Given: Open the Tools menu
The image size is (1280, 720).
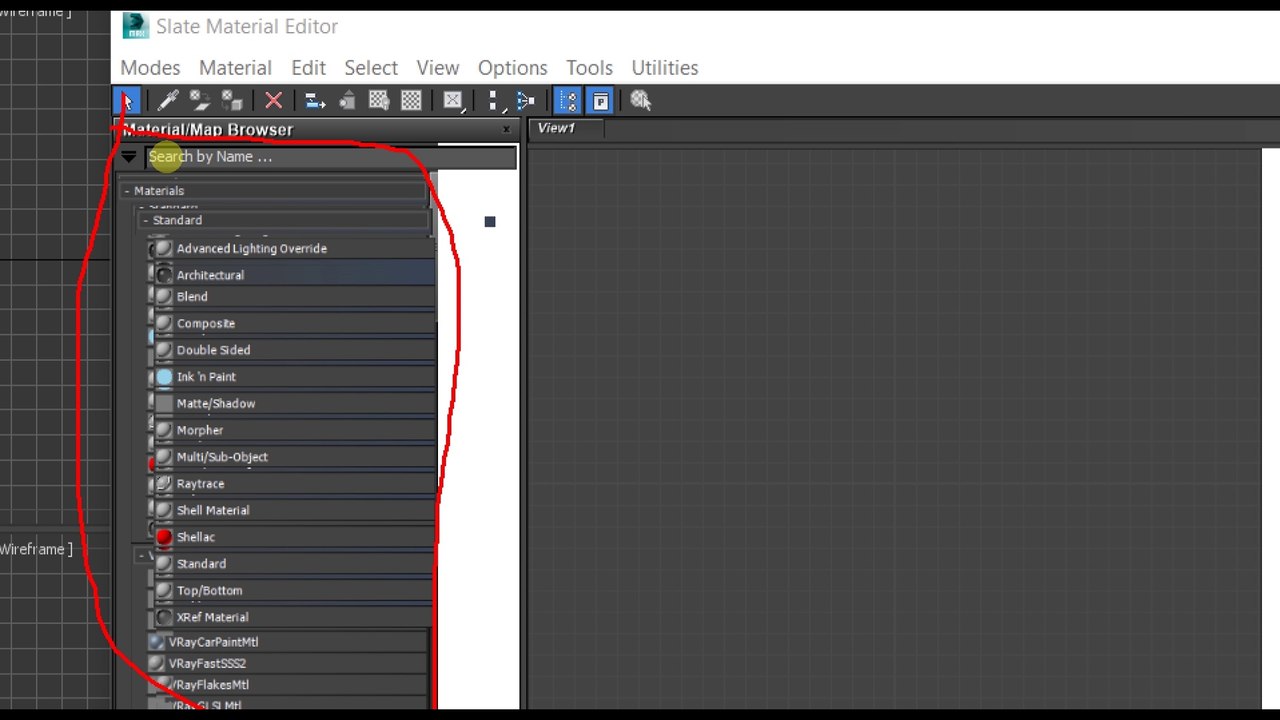Looking at the screenshot, I should point(589,68).
